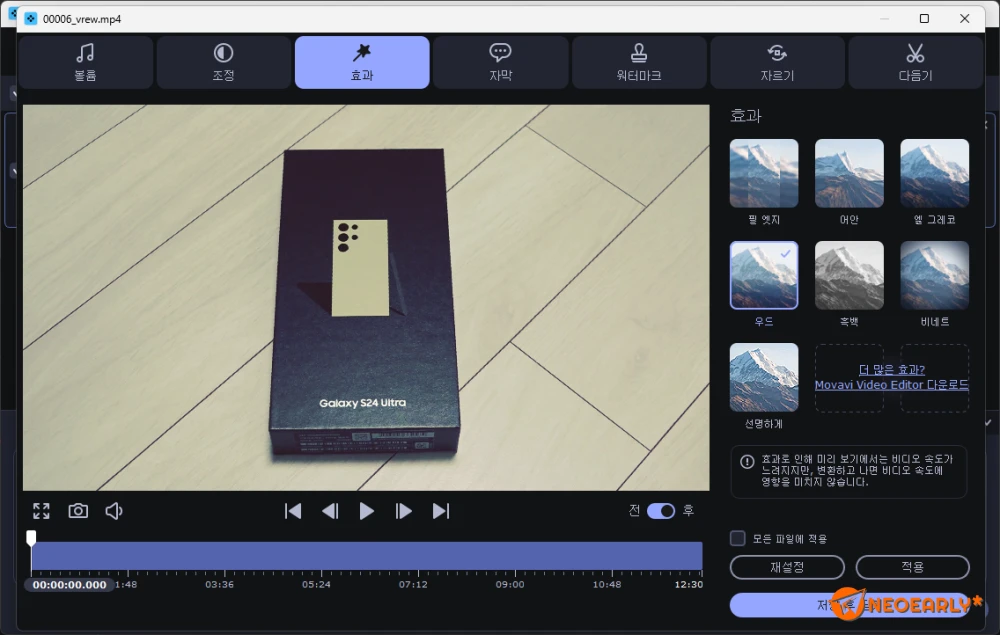
Task: Choose the 어안 fisheye effect
Action: (x=849, y=173)
